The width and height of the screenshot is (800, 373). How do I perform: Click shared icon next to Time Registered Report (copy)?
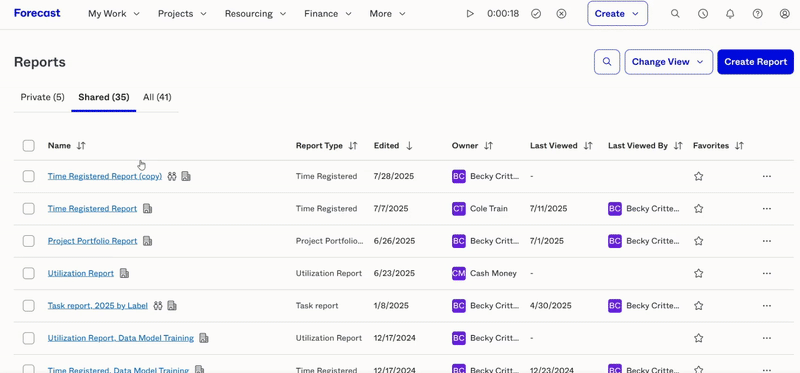point(172,176)
